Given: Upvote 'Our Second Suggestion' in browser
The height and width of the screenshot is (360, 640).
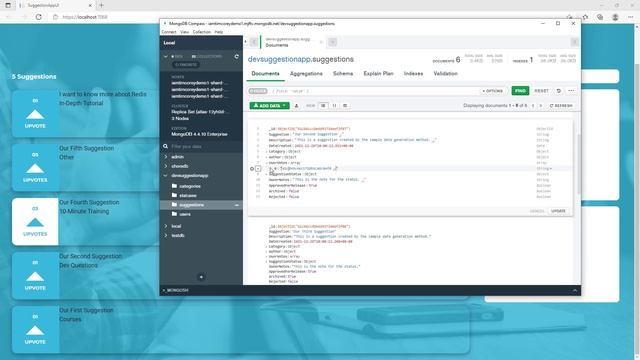Looking at the screenshot, I should (35, 276).
